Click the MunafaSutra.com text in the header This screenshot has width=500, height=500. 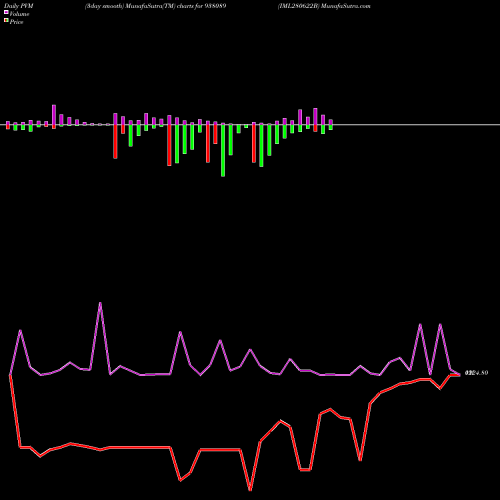pyautogui.click(x=345, y=6)
